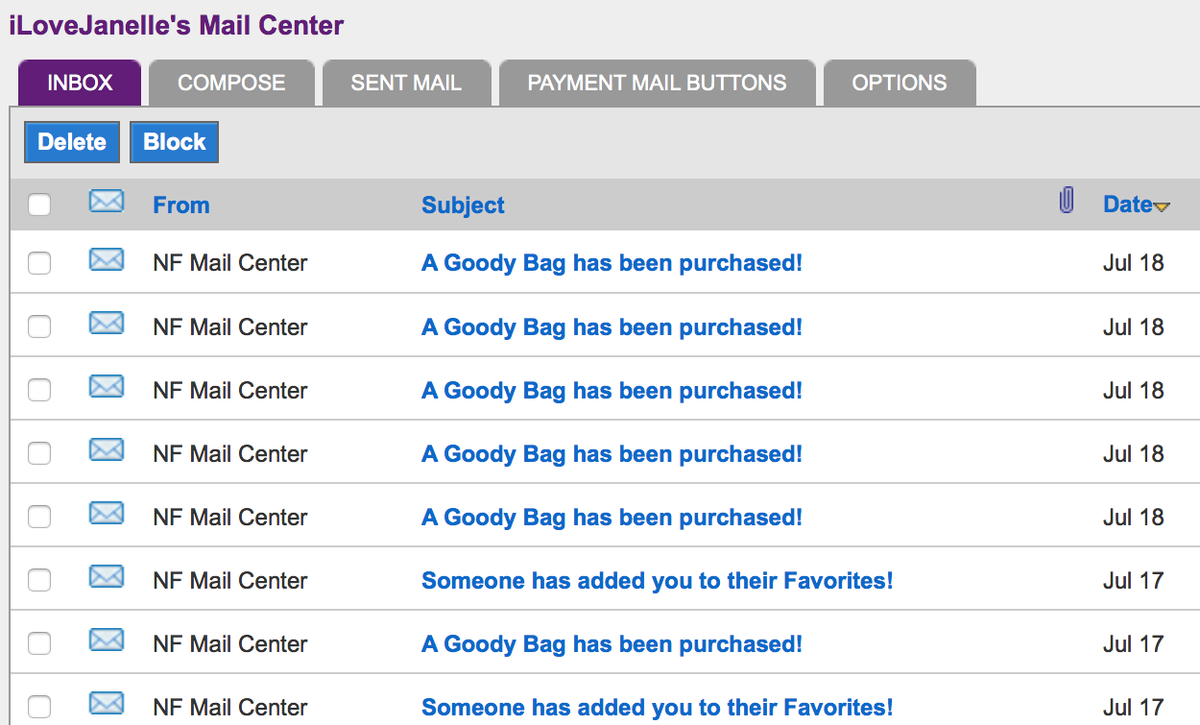Click the envelope icon of the second Jul 18 message

(x=106, y=323)
